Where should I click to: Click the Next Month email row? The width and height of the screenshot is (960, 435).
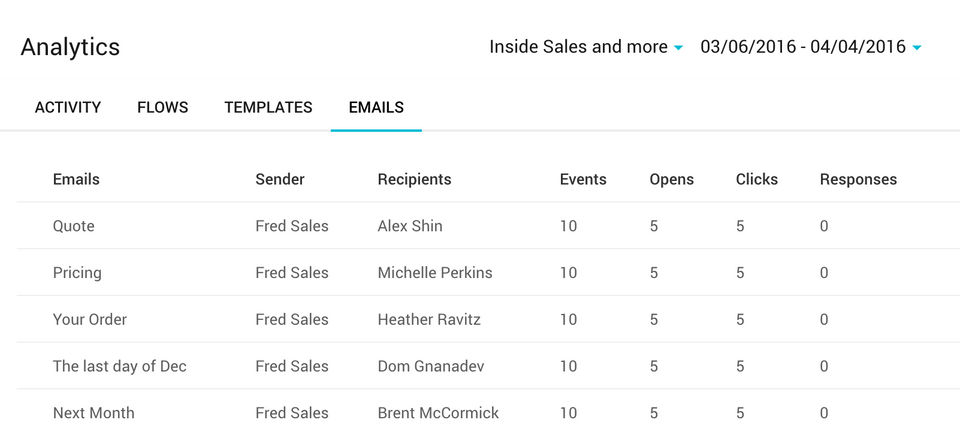(x=94, y=413)
